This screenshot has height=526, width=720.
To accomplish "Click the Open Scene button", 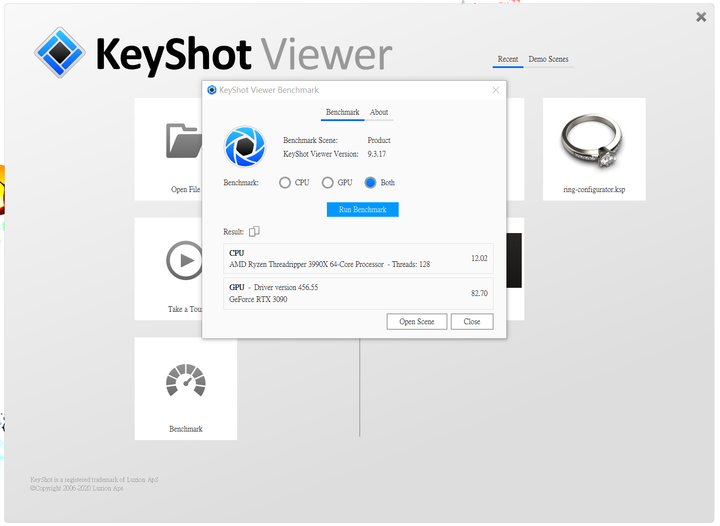I will click(416, 321).
